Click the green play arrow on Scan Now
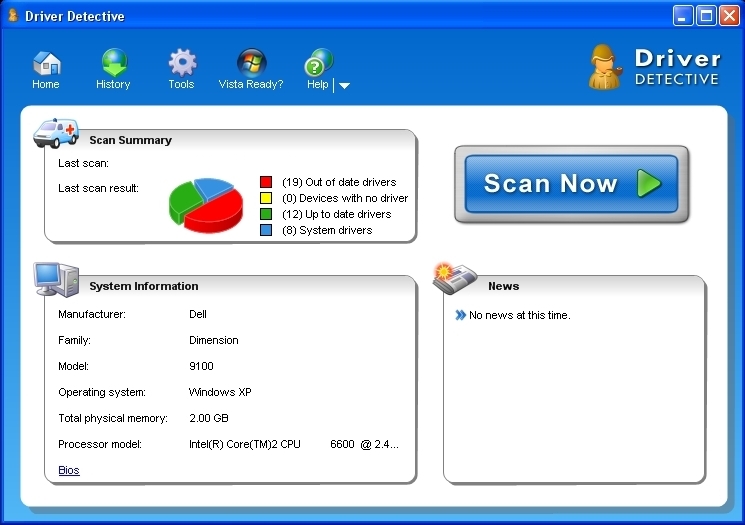The height and width of the screenshot is (525, 745). [649, 183]
